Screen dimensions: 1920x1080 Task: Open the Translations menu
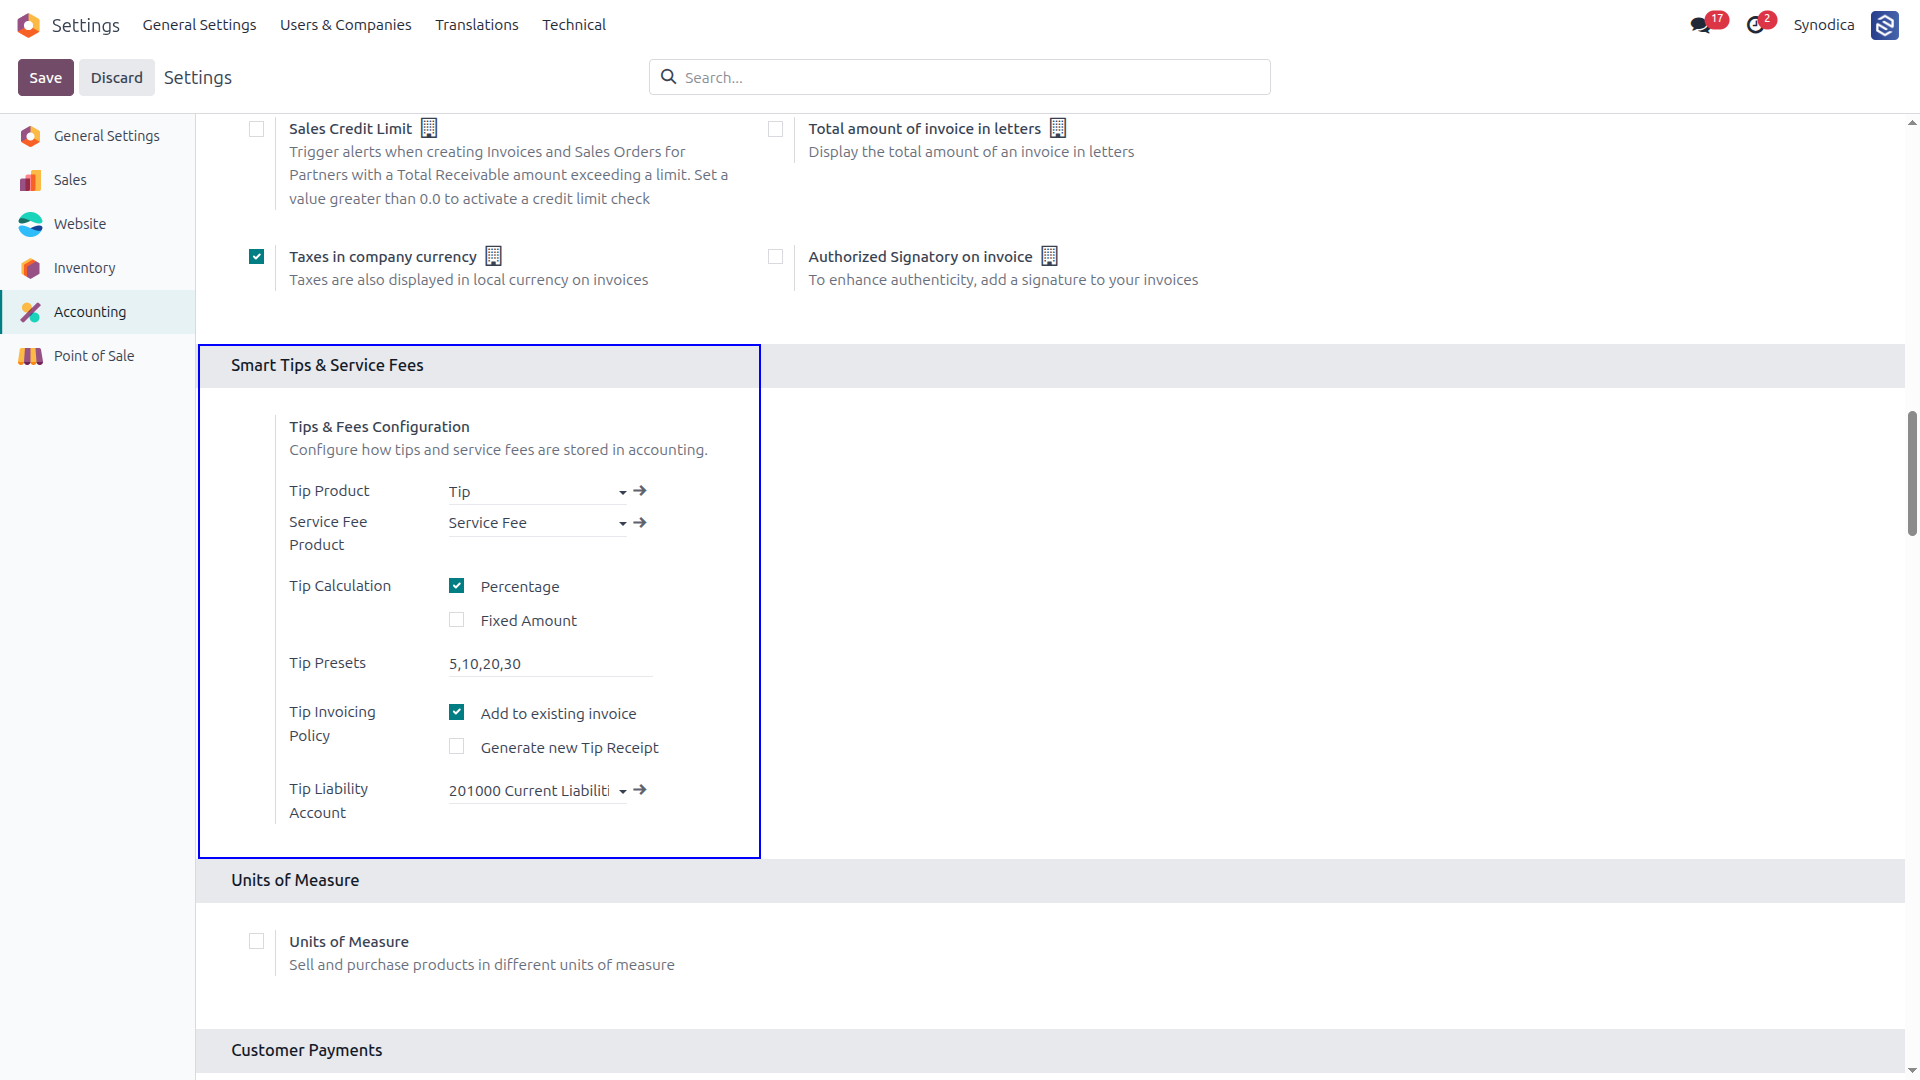pyautogui.click(x=476, y=25)
